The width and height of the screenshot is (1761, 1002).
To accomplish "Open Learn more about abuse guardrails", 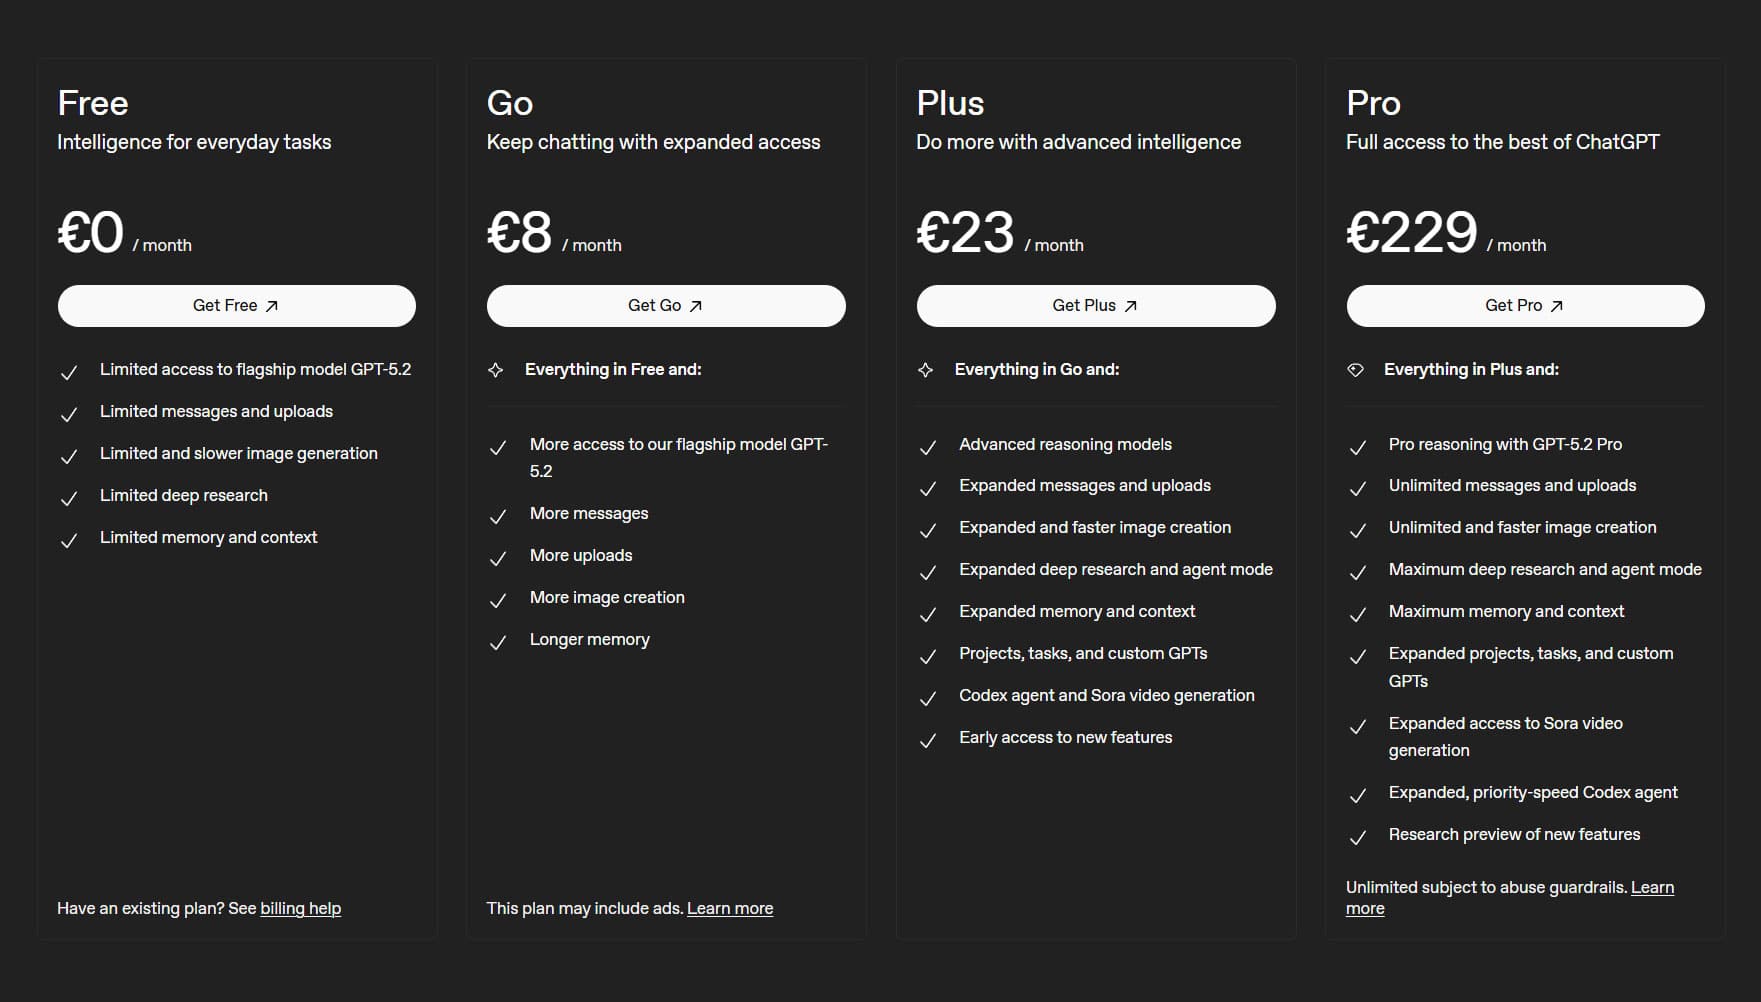I will tap(1652, 888).
